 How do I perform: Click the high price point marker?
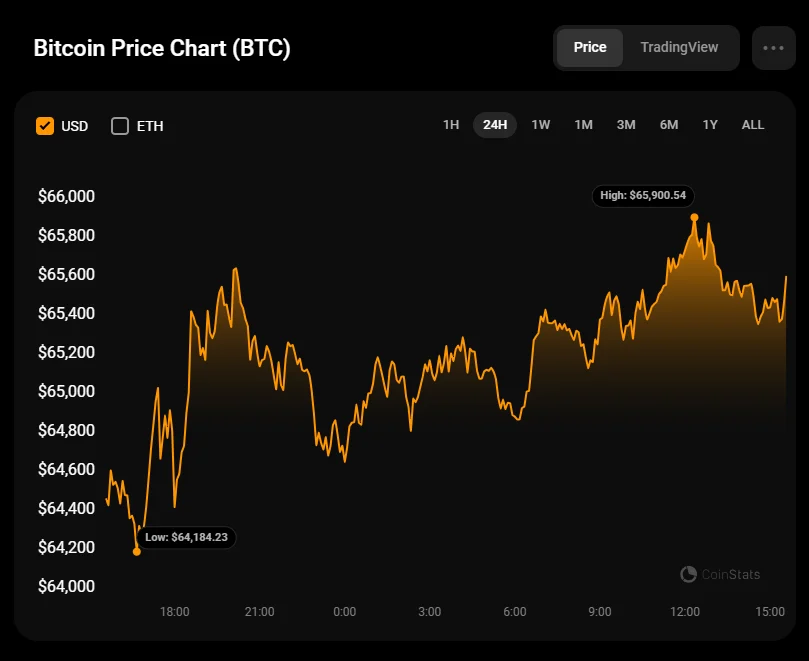694,217
